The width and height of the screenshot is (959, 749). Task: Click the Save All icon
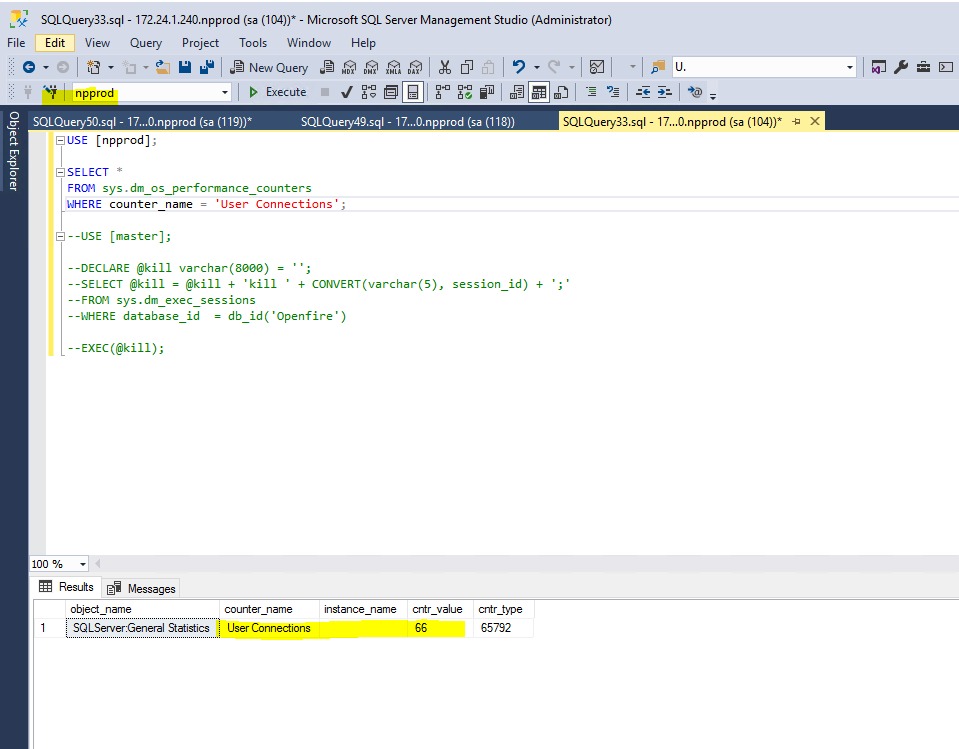(x=207, y=67)
